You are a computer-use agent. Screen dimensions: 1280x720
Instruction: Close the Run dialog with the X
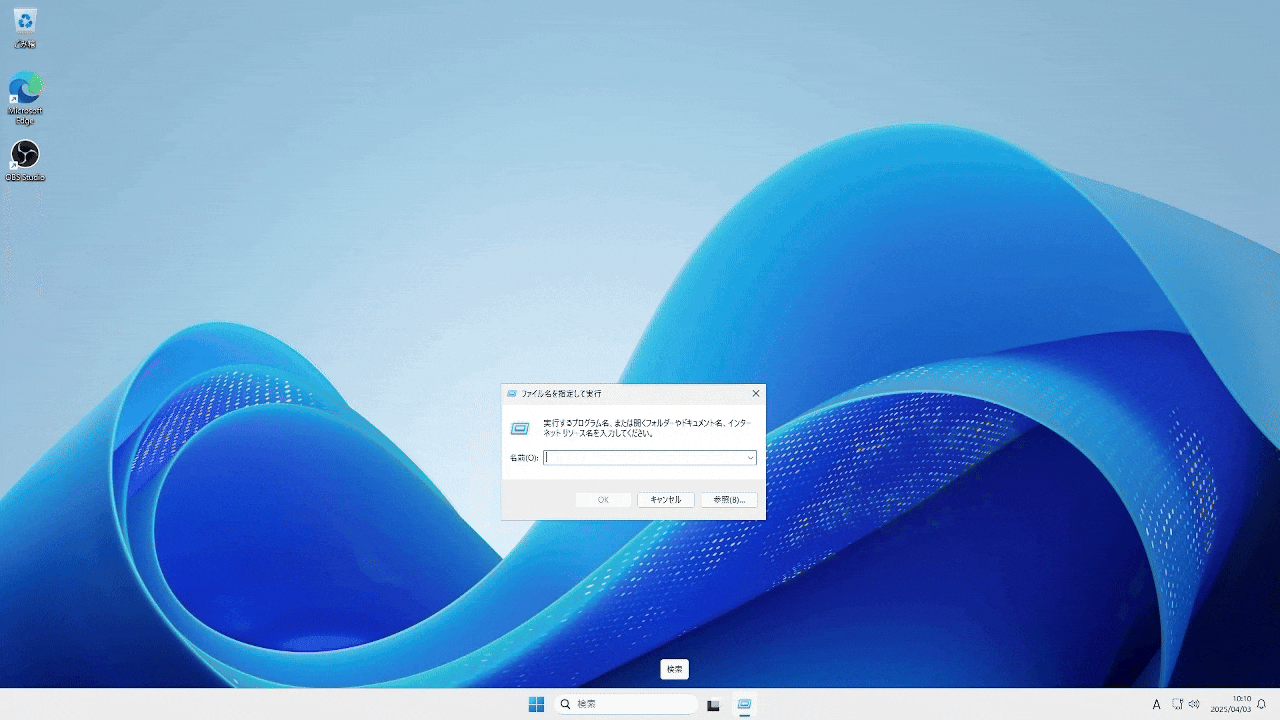(x=755, y=393)
